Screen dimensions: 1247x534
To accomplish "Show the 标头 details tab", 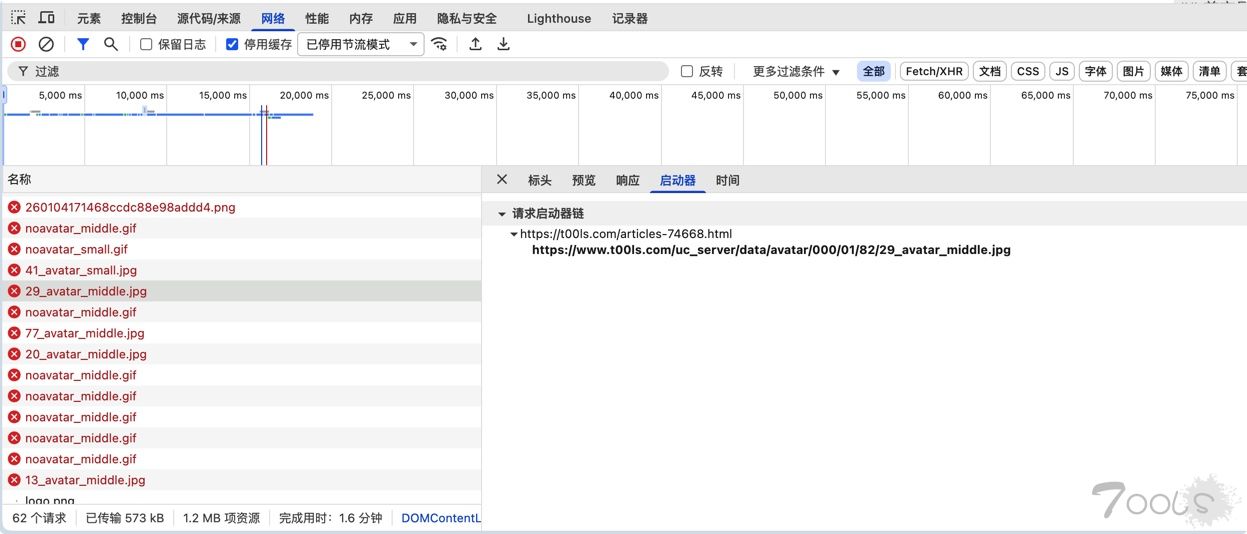I will [x=540, y=180].
